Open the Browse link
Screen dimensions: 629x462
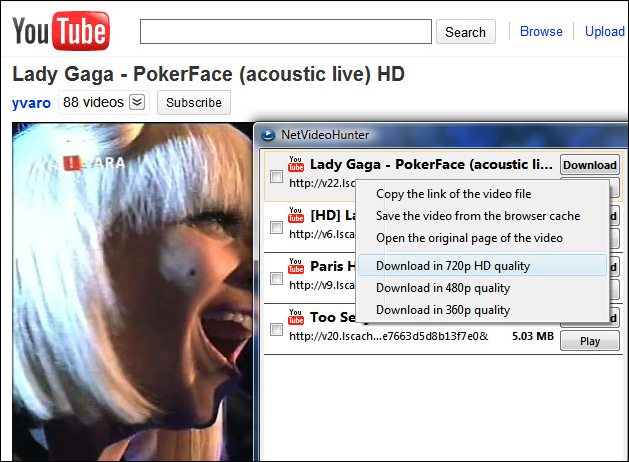pyautogui.click(x=541, y=31)
